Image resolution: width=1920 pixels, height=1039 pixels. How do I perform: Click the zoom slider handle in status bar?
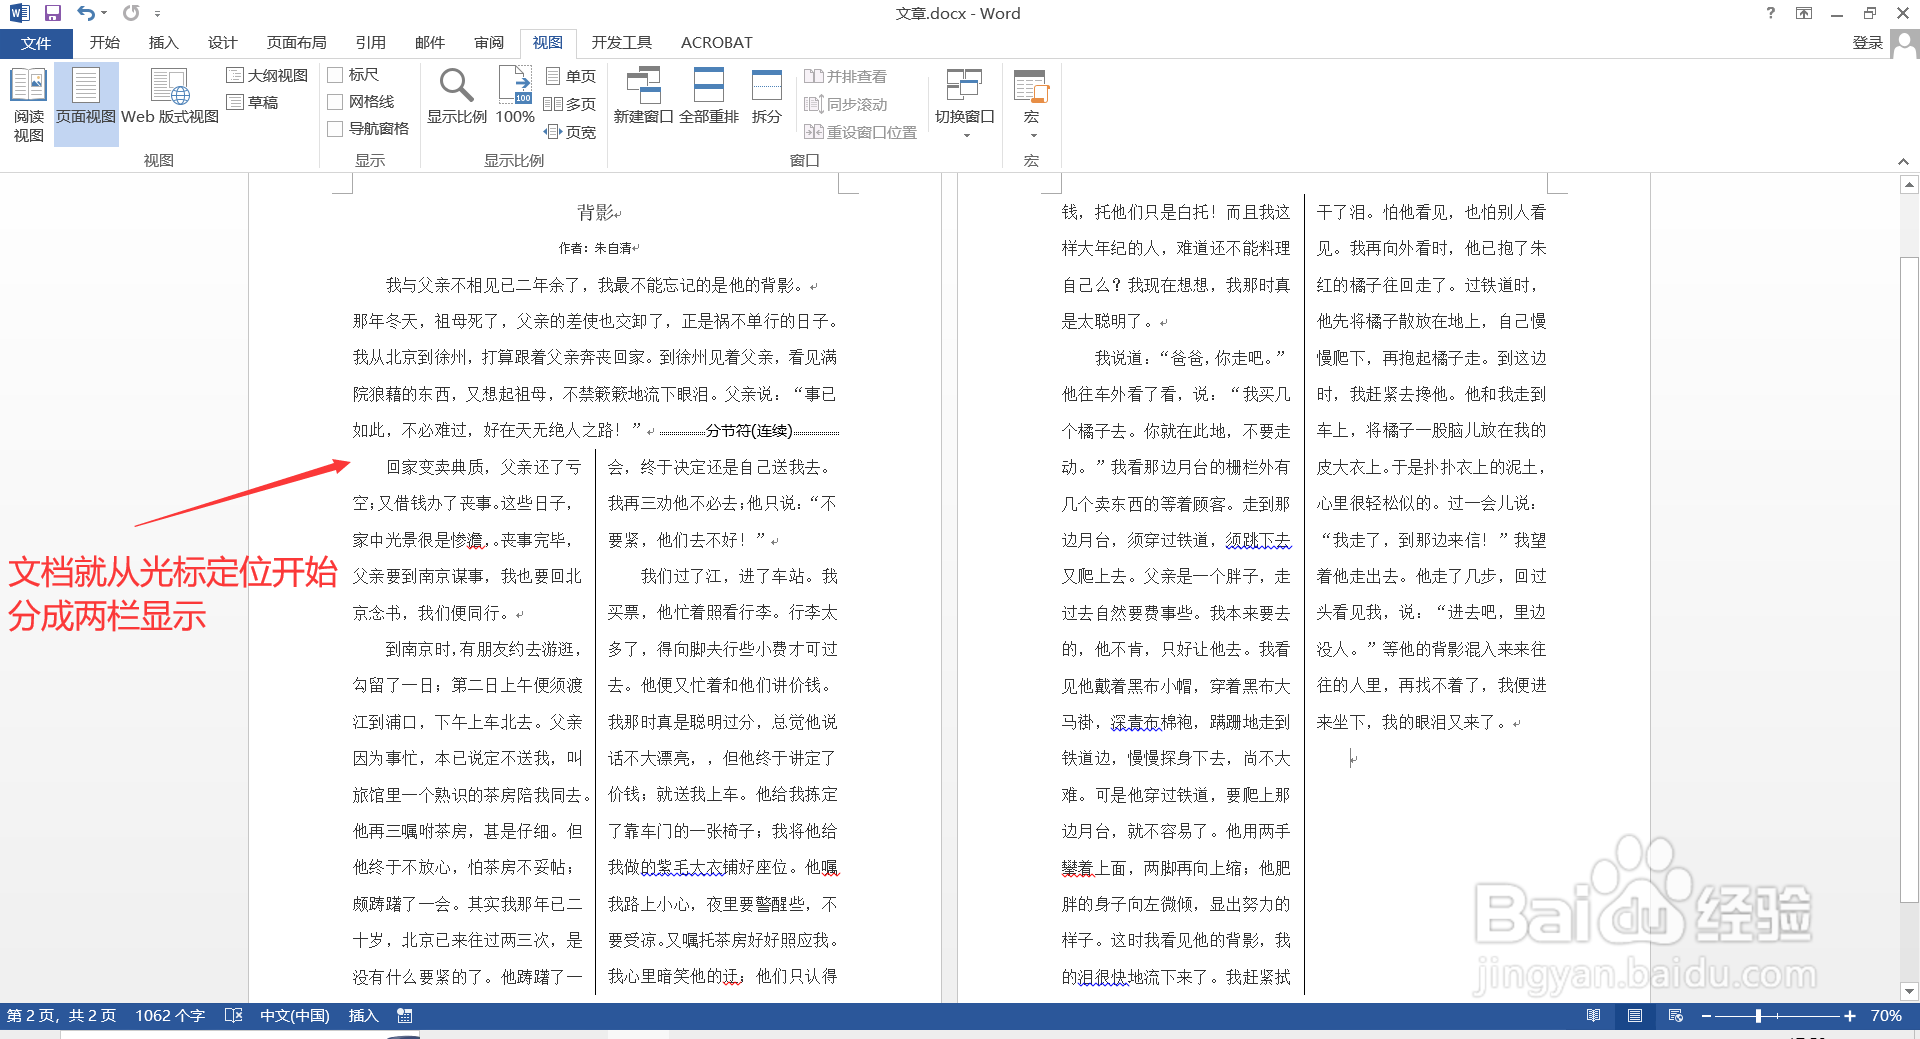(1758, 1016)
